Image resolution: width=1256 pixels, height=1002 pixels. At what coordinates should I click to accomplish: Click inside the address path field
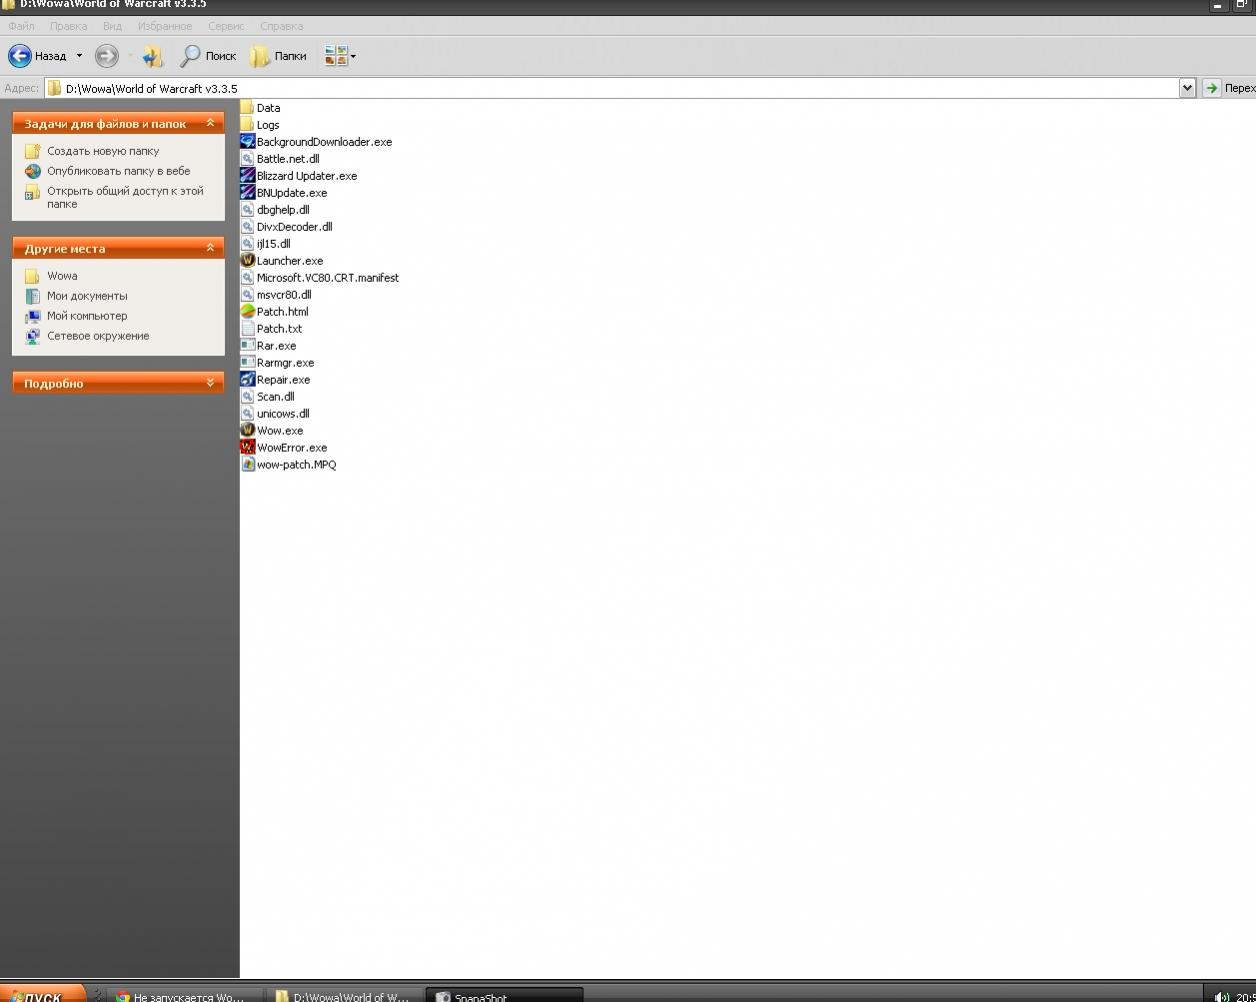point(600,88)
